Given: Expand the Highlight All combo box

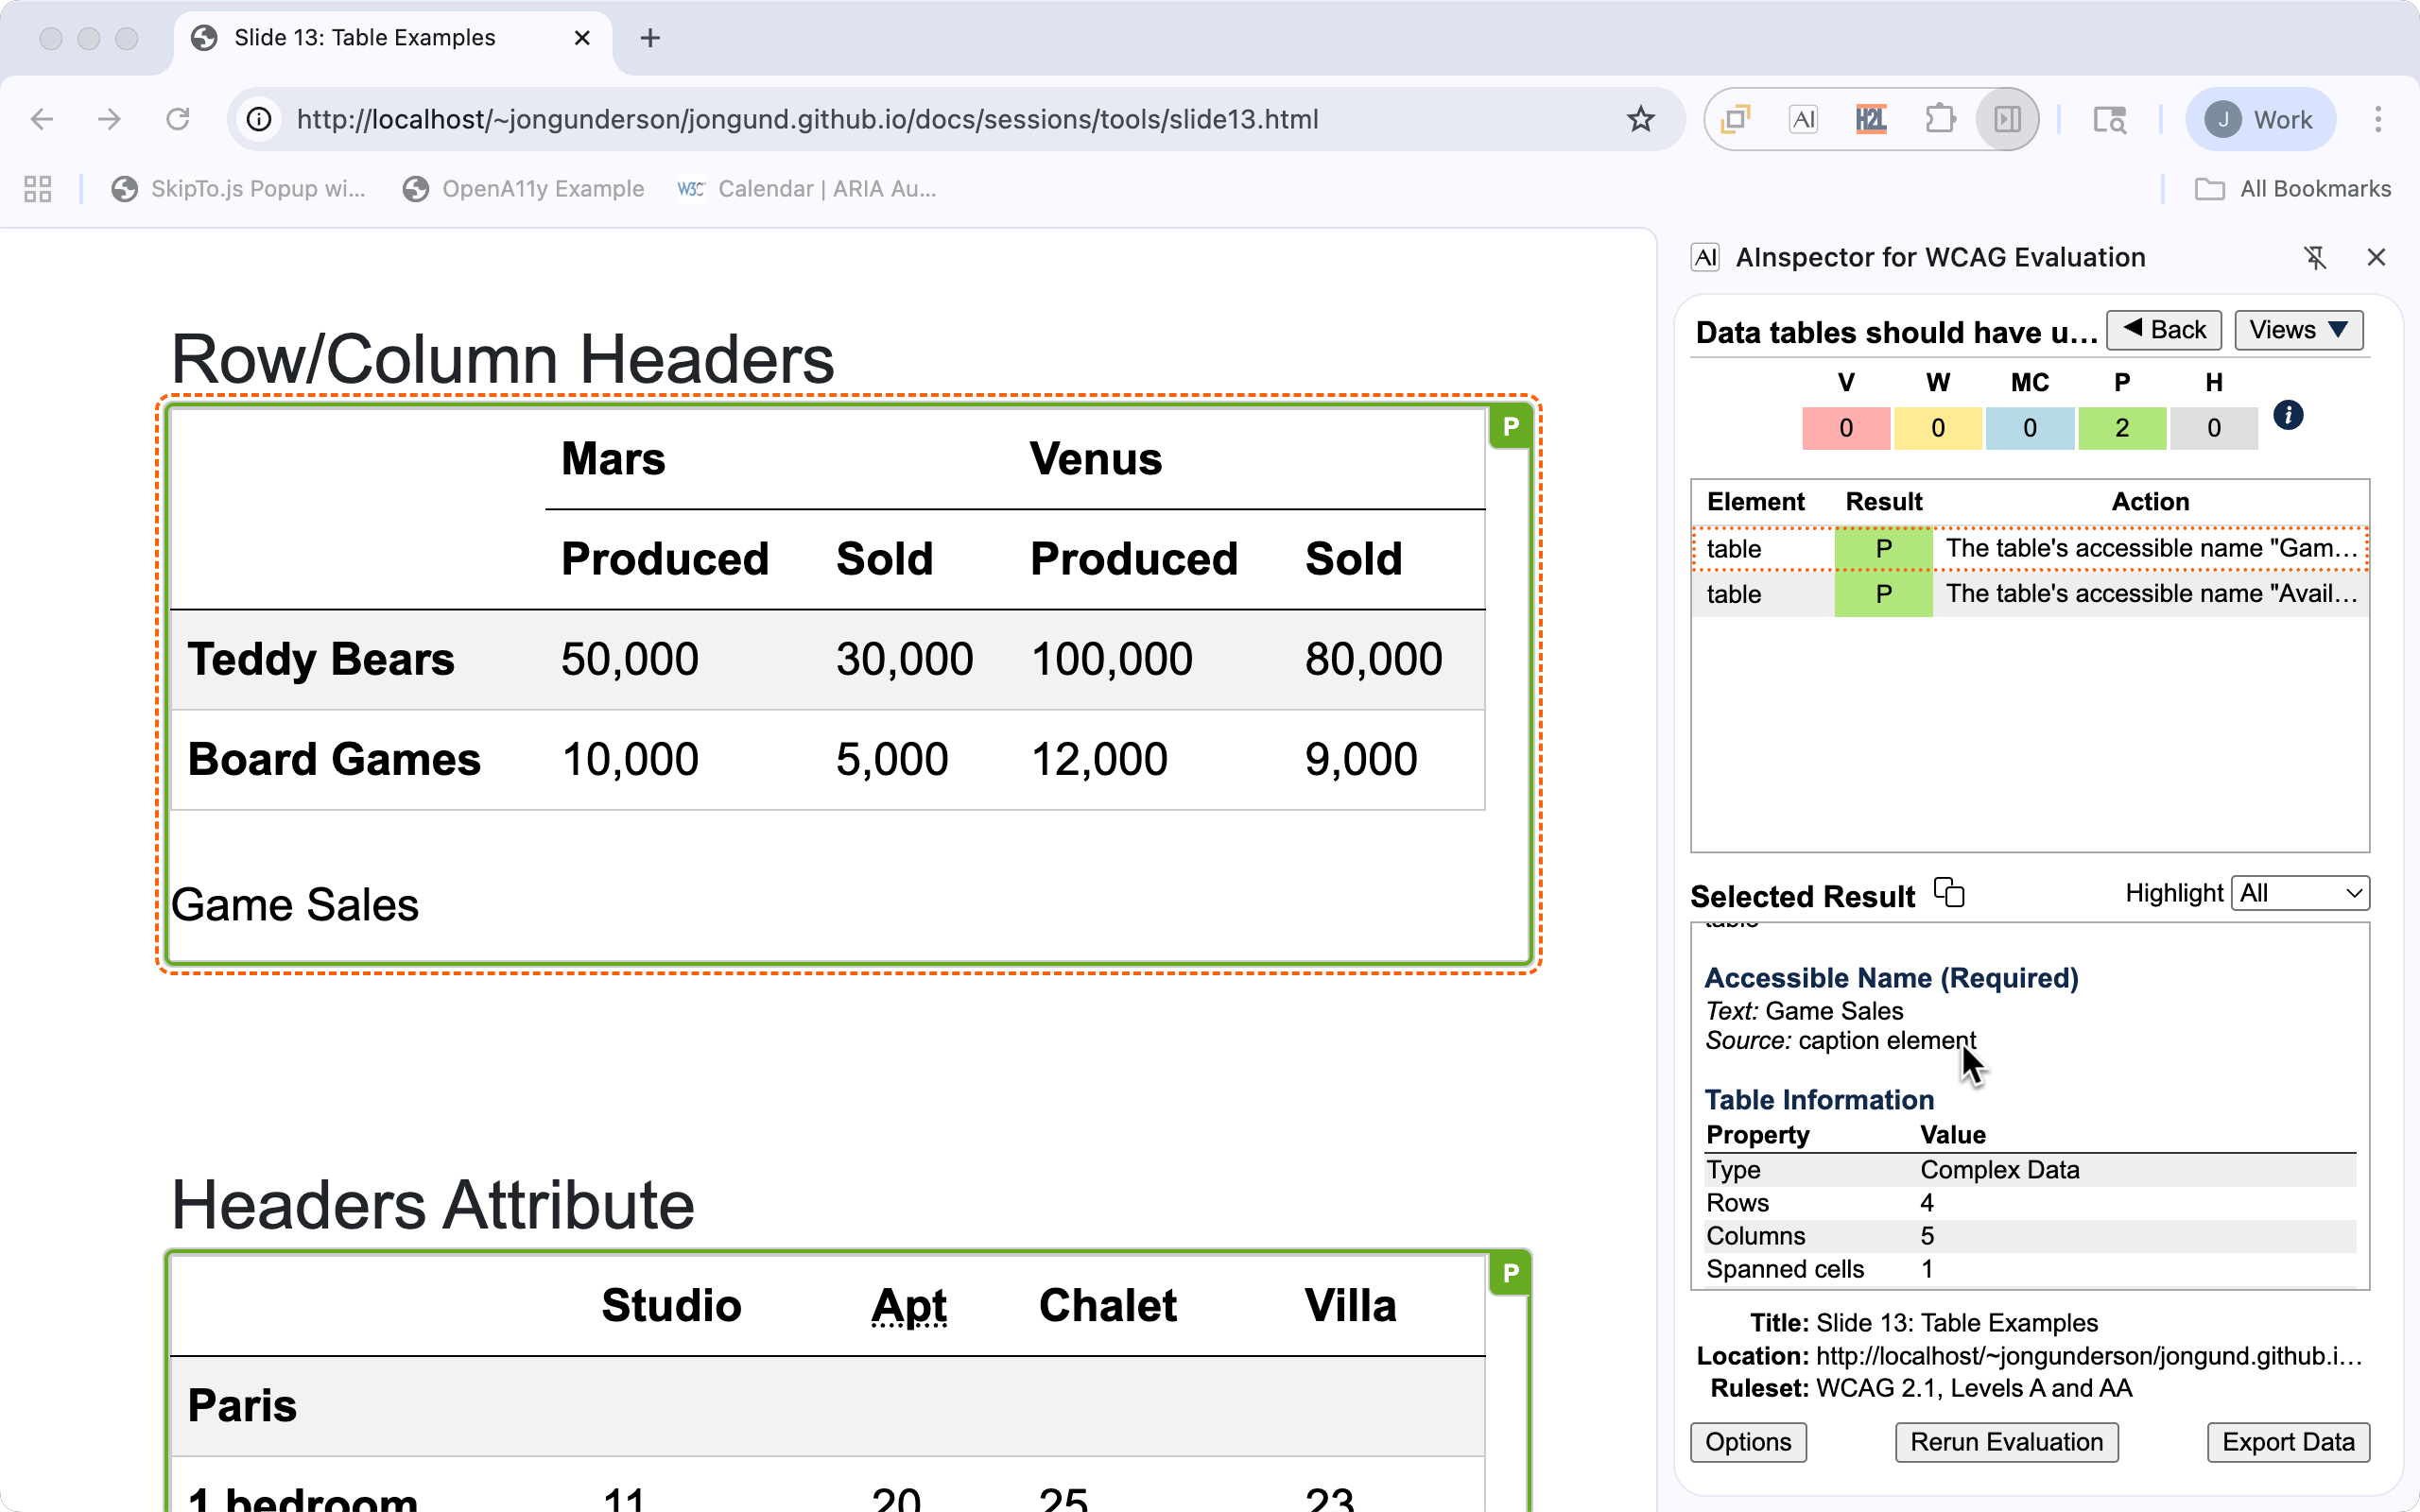Looking at the screenshot, I should click(2300, 893).
